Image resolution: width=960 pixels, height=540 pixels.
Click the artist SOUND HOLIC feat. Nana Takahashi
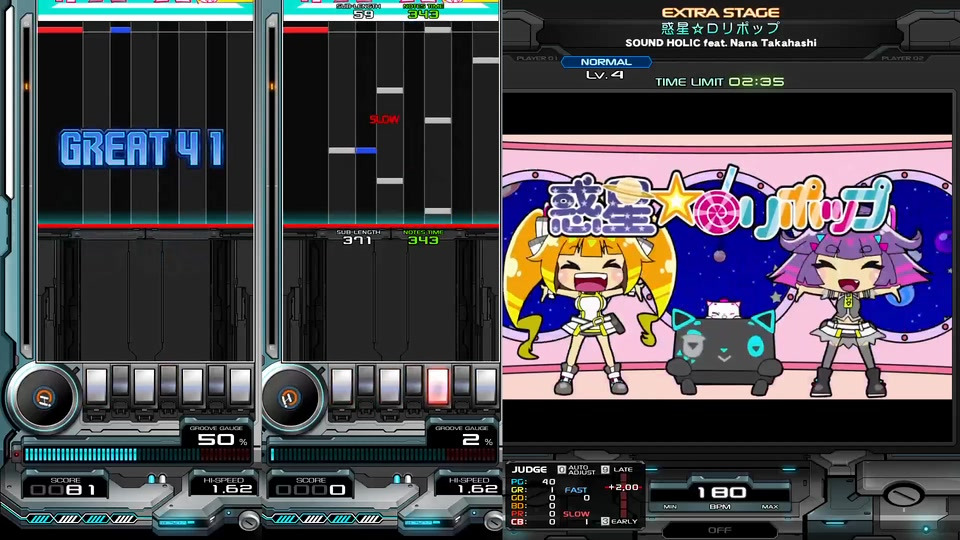coord(721,43)
